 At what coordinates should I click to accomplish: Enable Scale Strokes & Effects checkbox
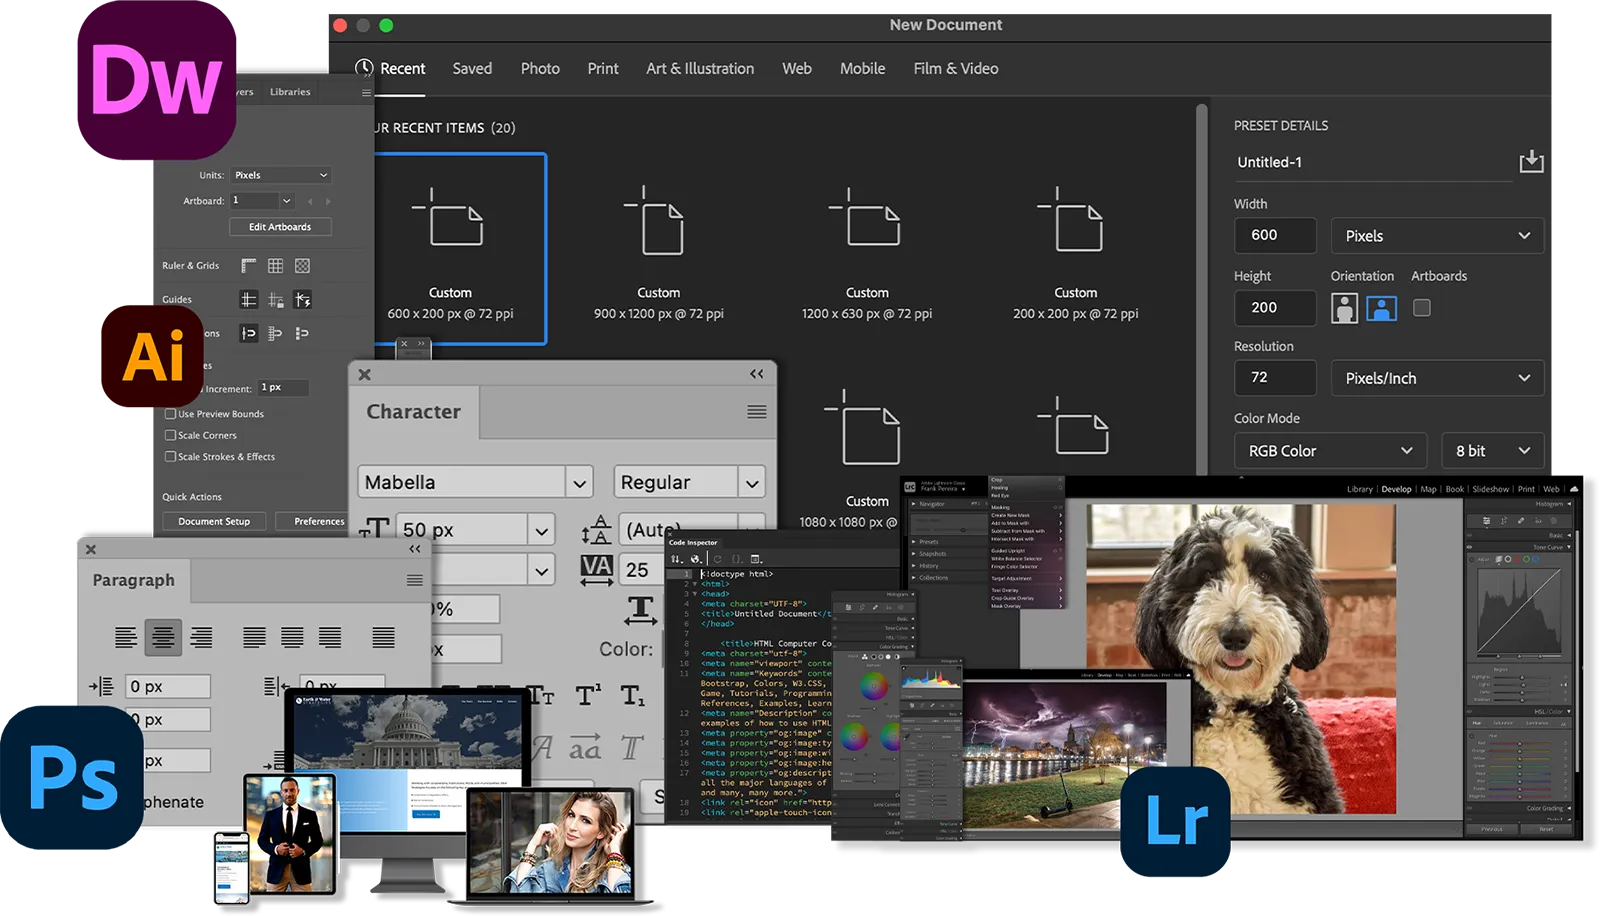170,456
